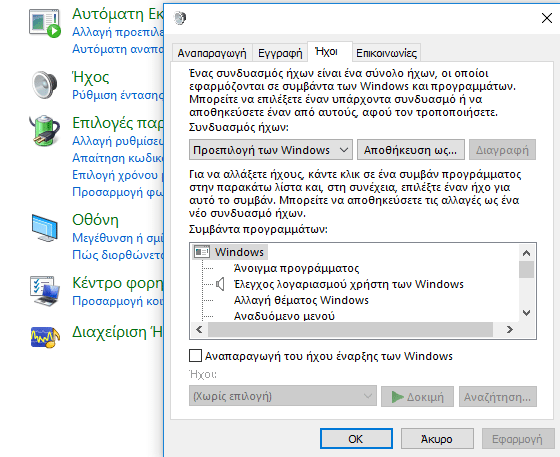Select the Windows root item in events list

(239, 252)
